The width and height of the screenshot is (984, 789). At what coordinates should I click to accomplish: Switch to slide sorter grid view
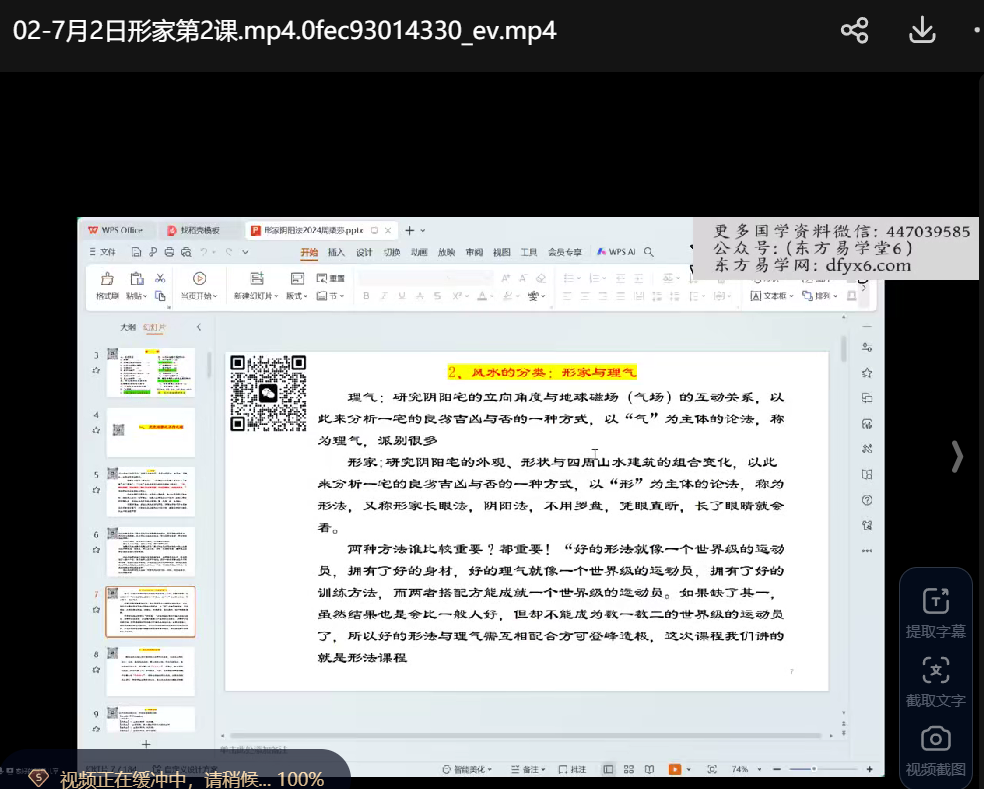tap(629, 769)
